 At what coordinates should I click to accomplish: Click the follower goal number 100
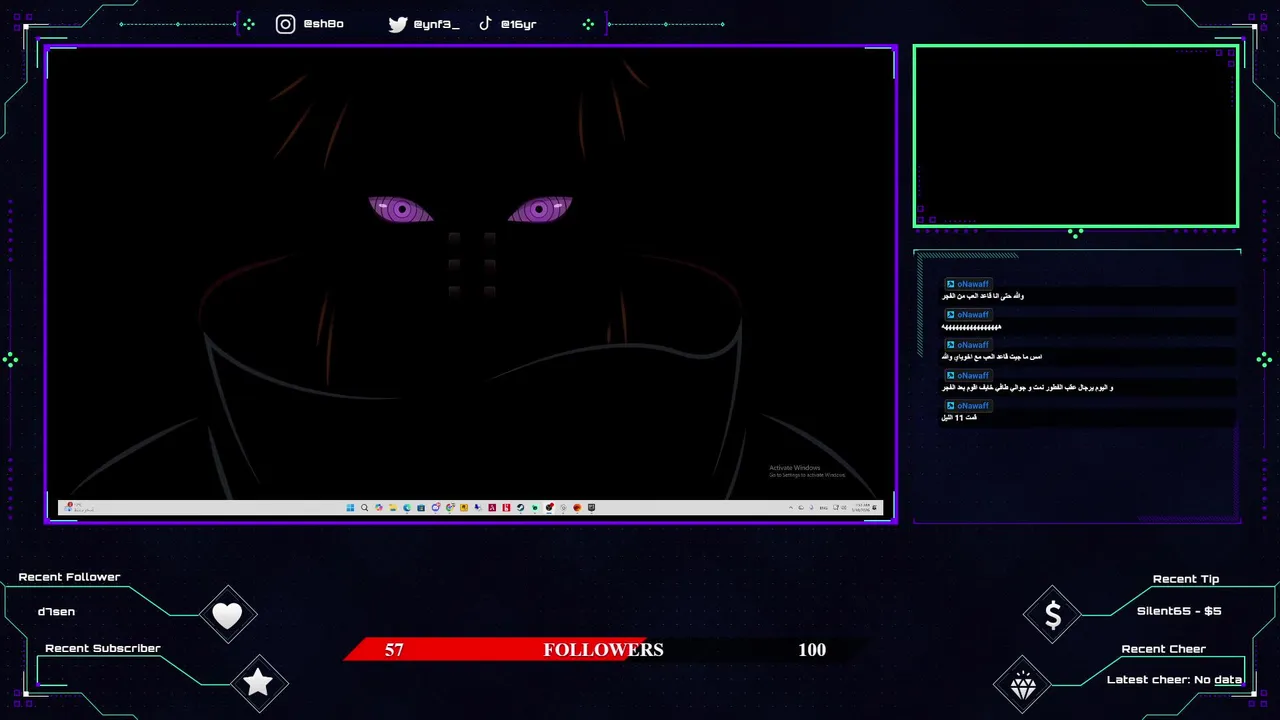pos(812,650)
